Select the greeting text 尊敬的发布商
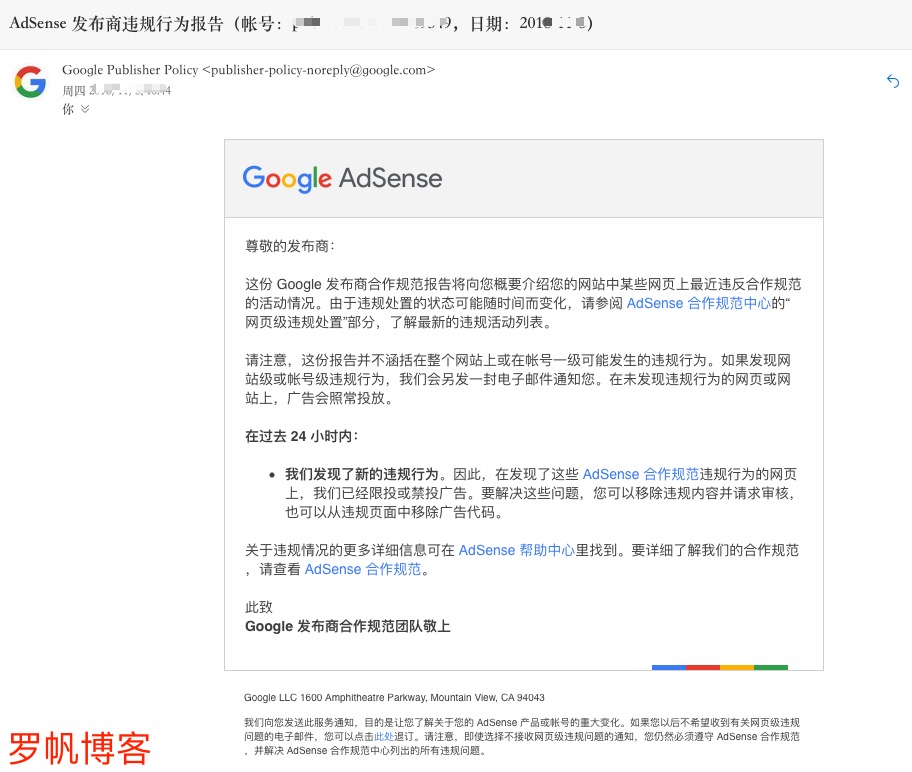 point(287,246)
